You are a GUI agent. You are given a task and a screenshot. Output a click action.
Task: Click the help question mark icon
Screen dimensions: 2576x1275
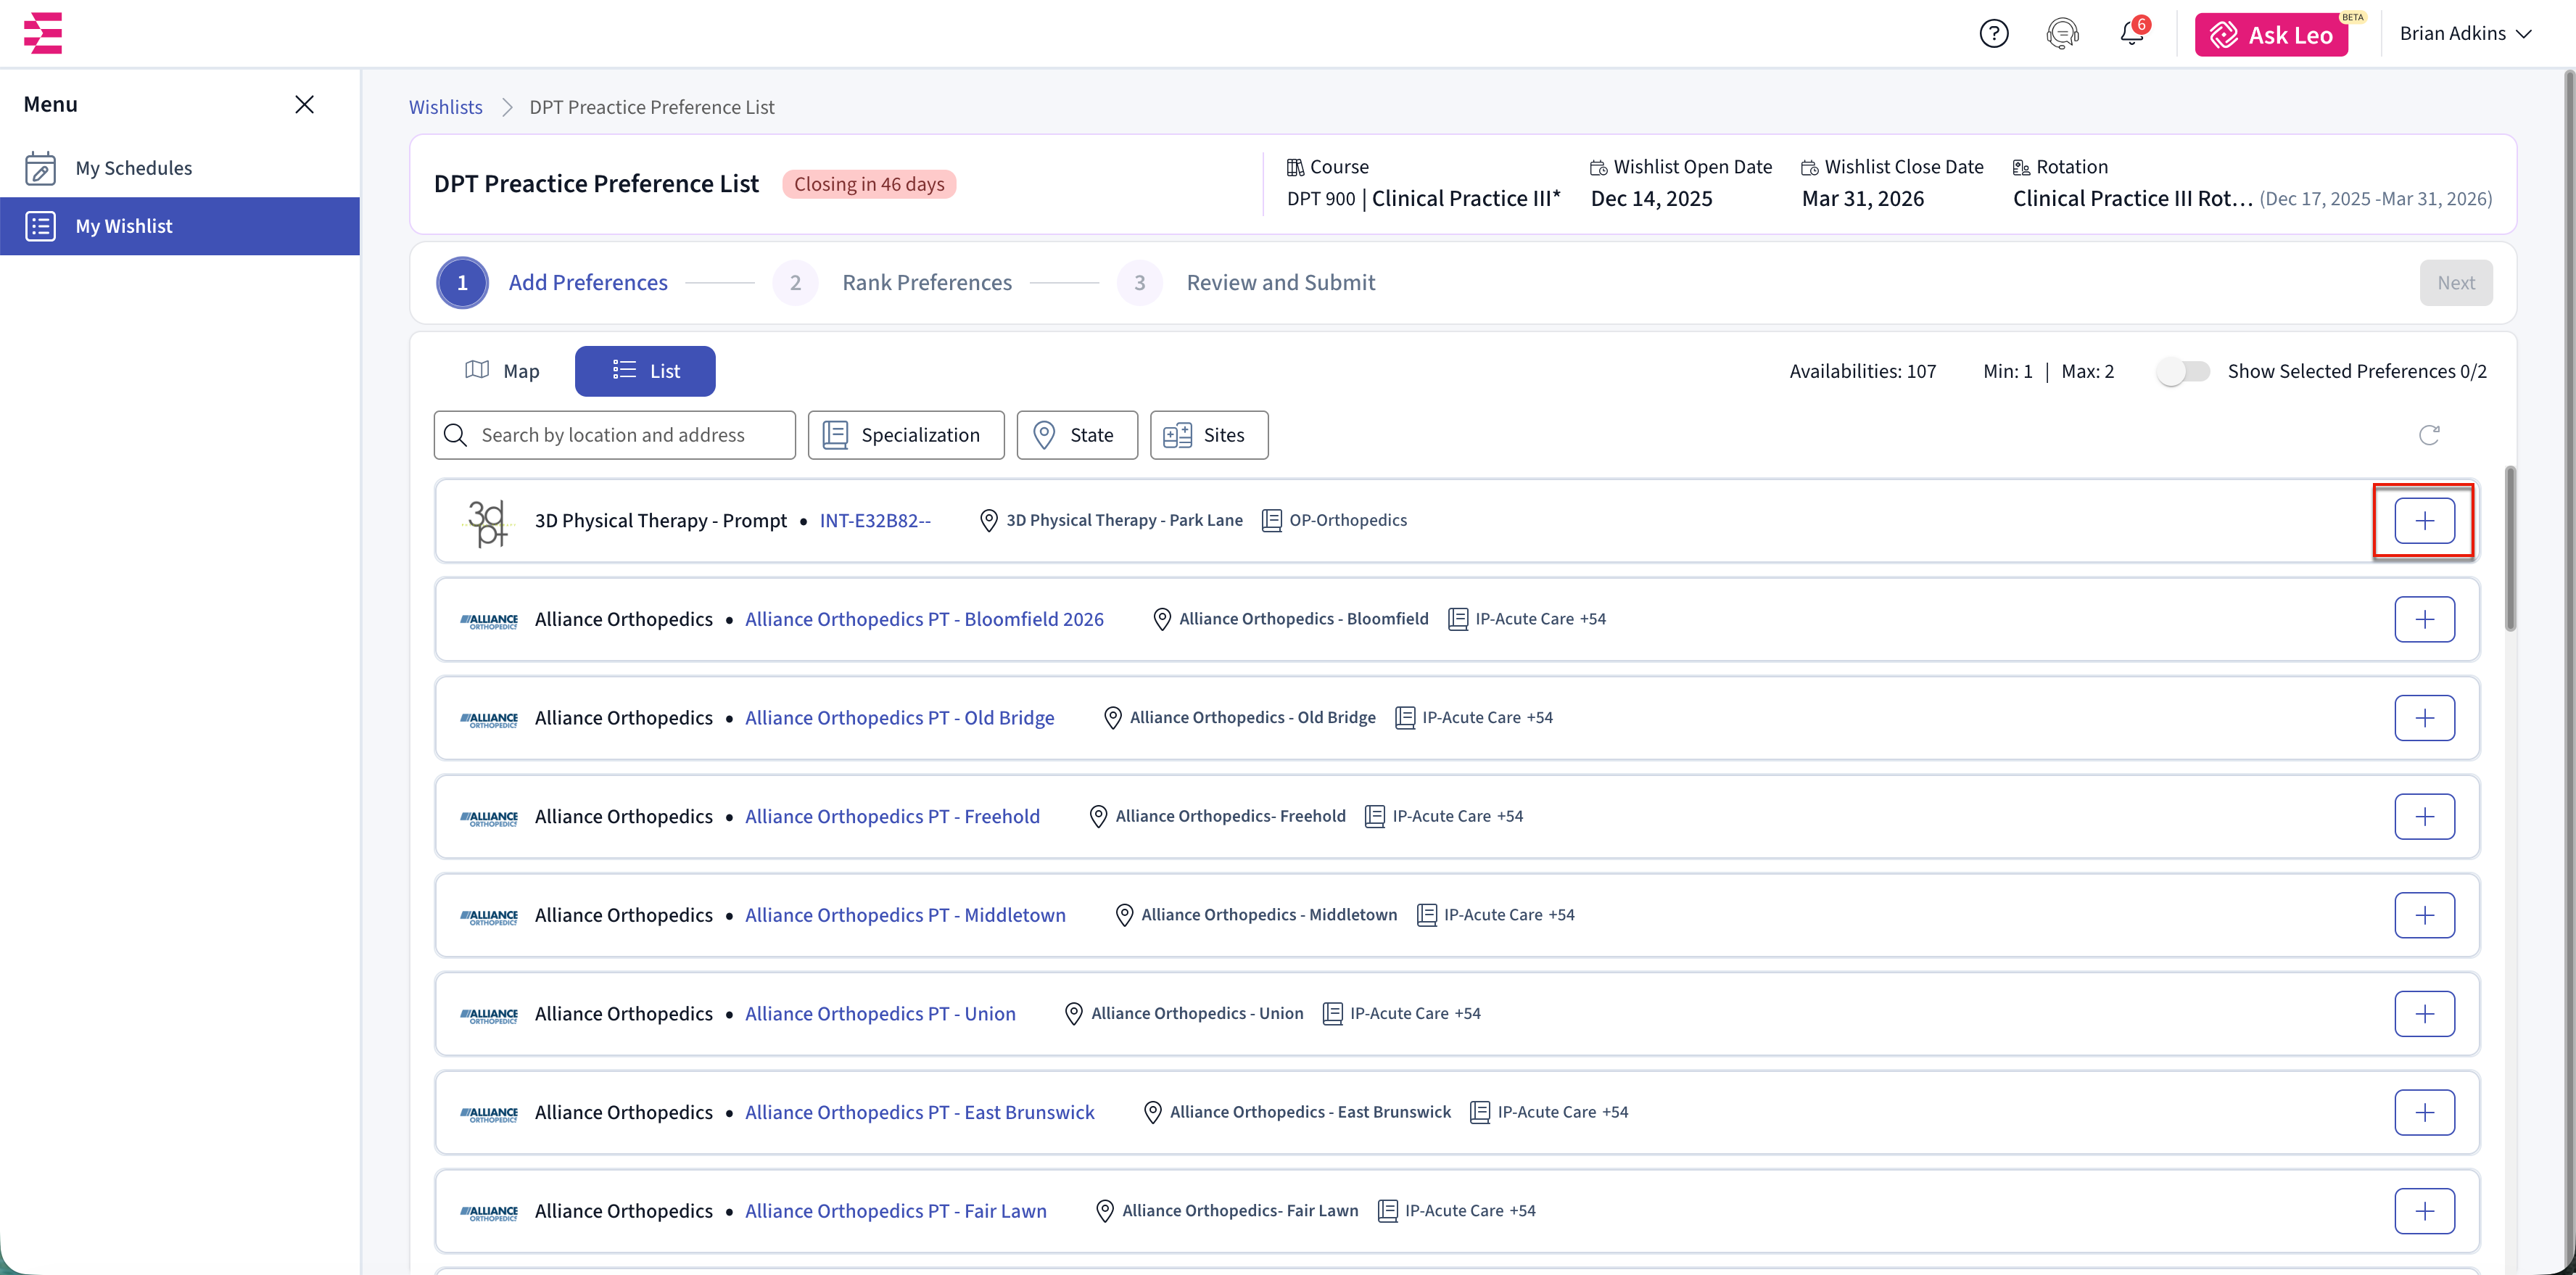click(1993, 34)
